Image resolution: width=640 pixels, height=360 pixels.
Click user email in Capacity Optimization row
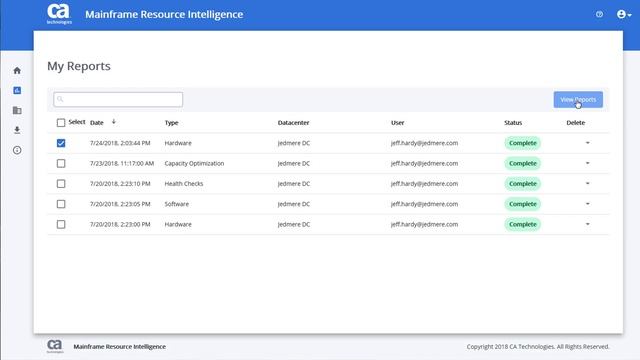click(x=424, y=163)
